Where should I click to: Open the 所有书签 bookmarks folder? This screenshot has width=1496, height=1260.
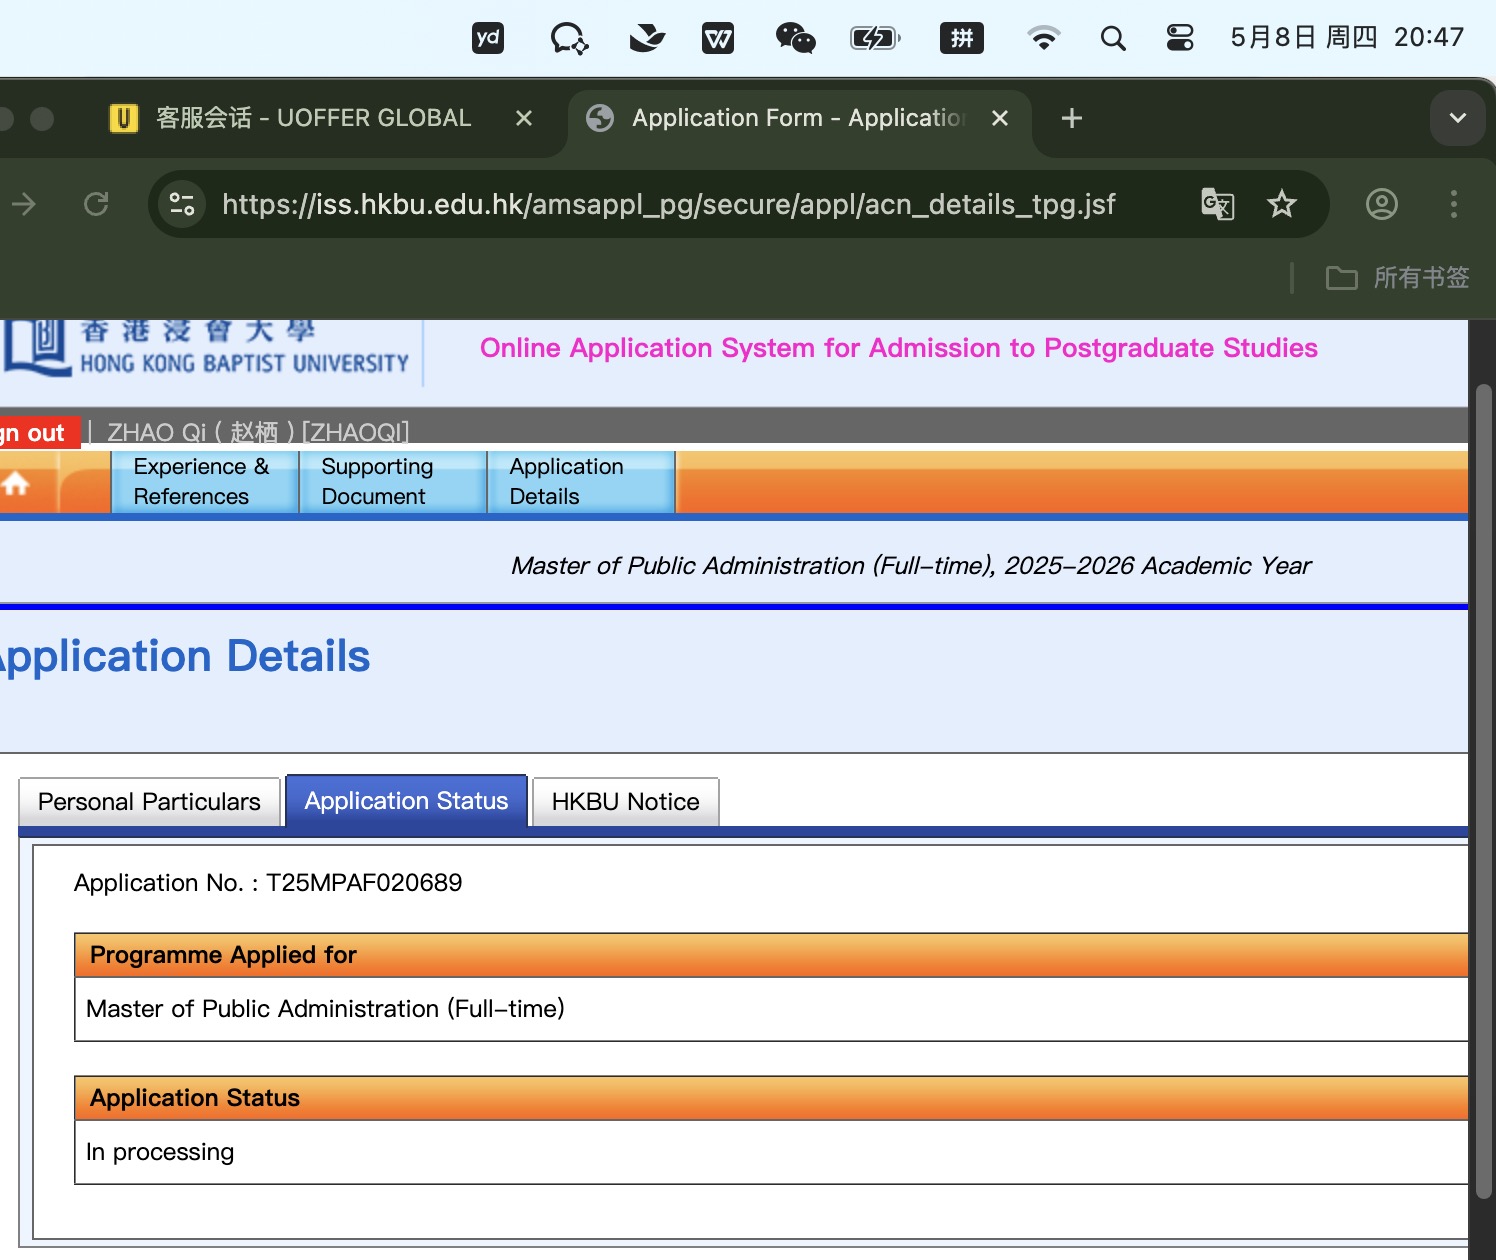click(1397, 278)
